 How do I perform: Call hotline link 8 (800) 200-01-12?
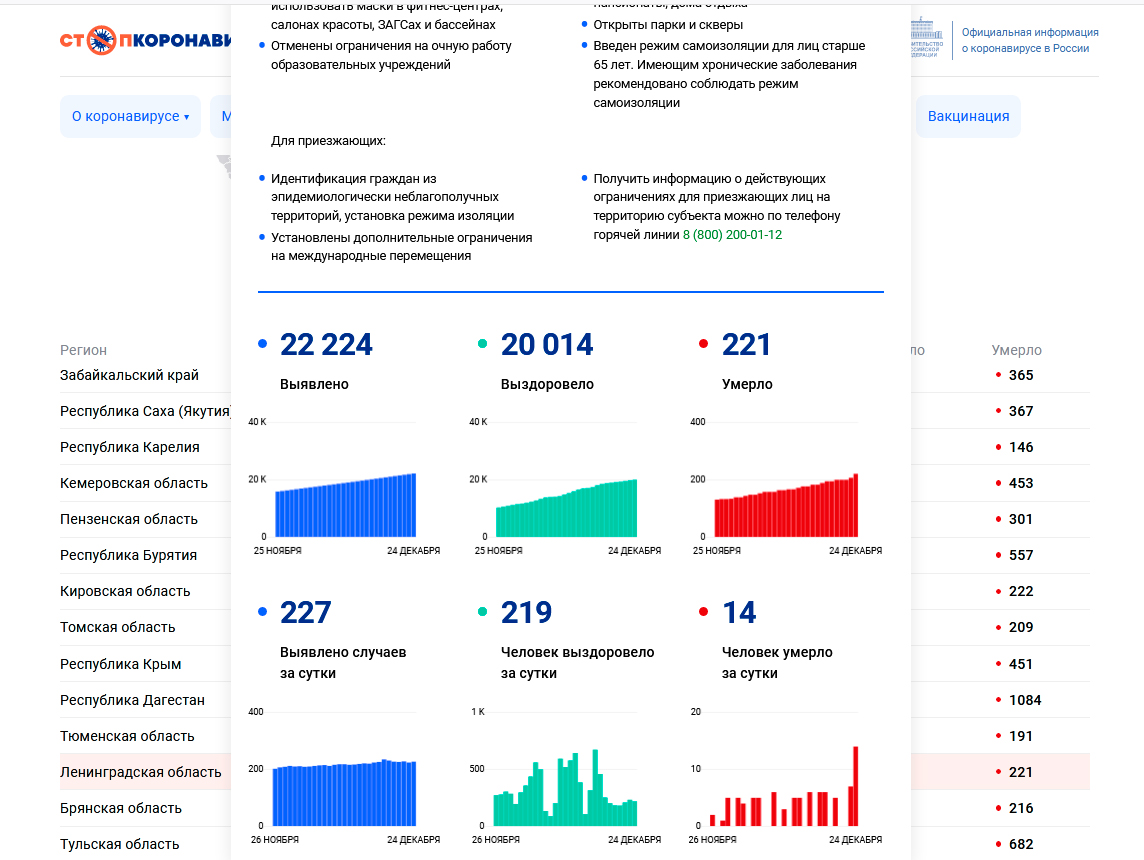point(732,235)
